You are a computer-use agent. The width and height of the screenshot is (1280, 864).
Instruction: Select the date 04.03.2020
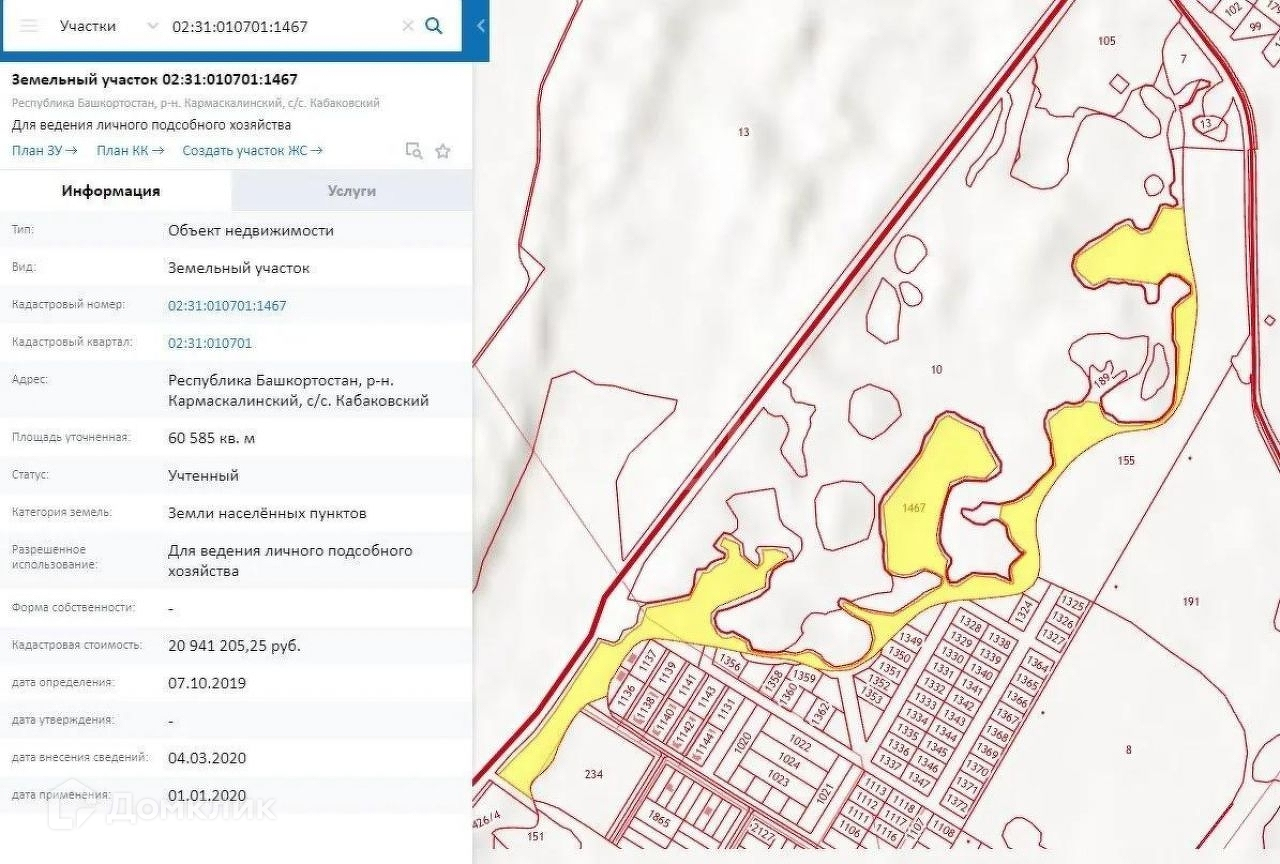pyautogui.click(x=207, y=758)
